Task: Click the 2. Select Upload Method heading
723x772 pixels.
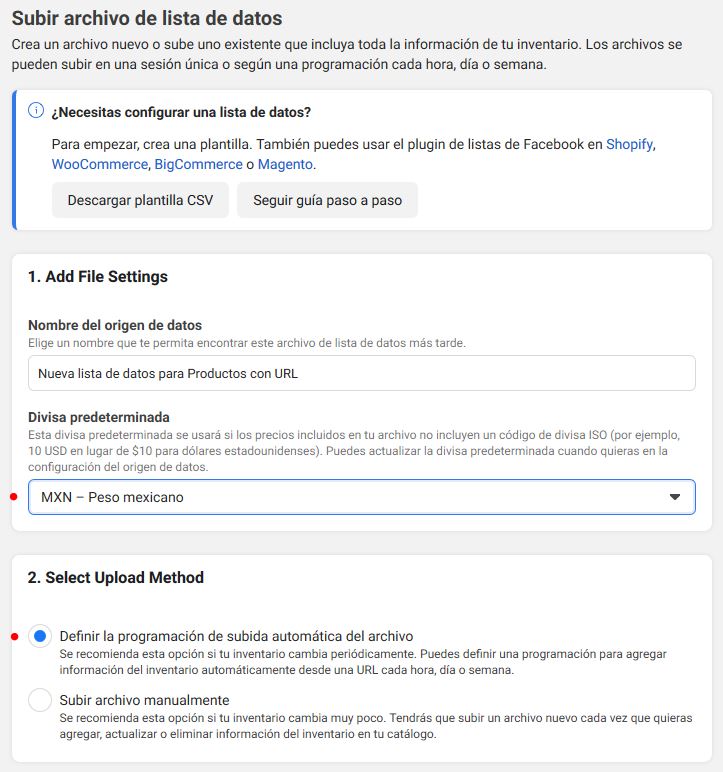Action: [116, 577]
